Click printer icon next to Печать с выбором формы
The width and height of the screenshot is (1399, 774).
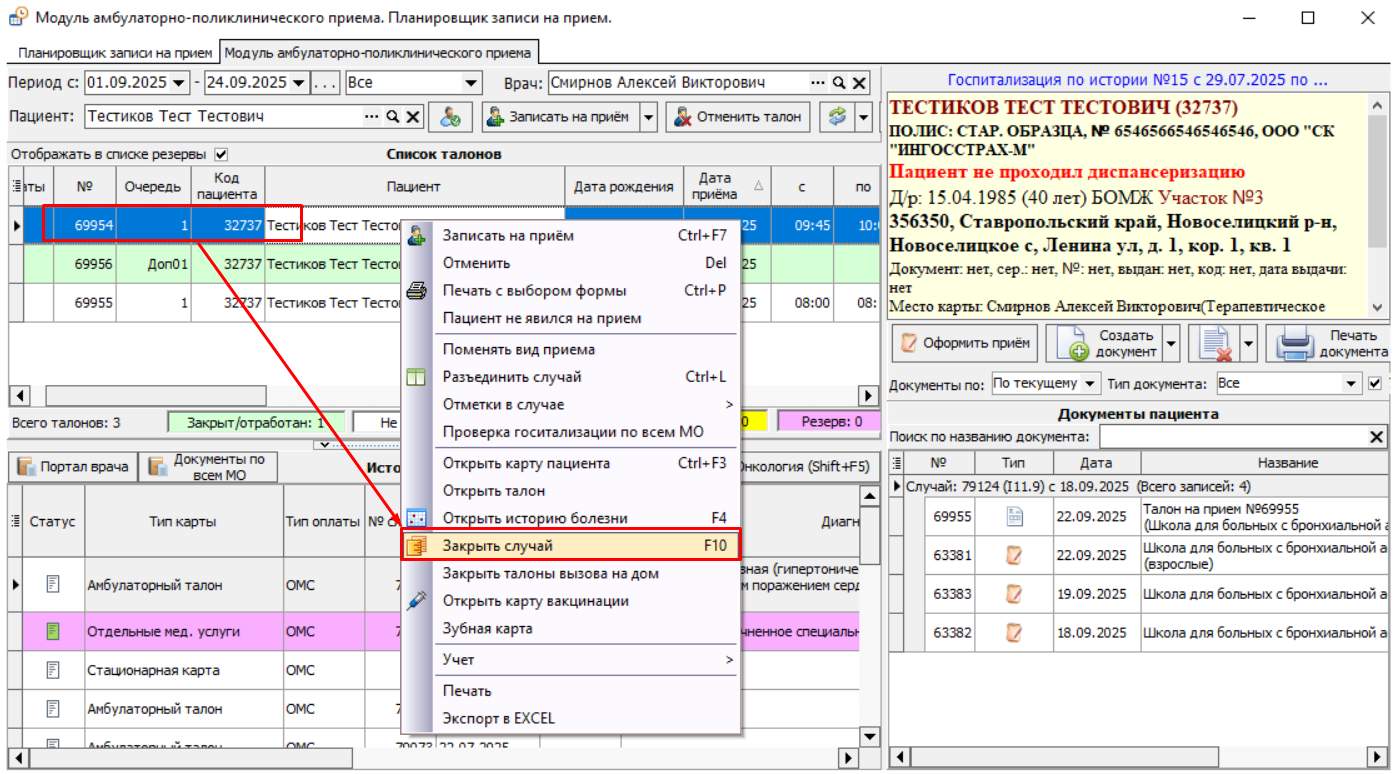pyautogui.click(x=417, y=291)
